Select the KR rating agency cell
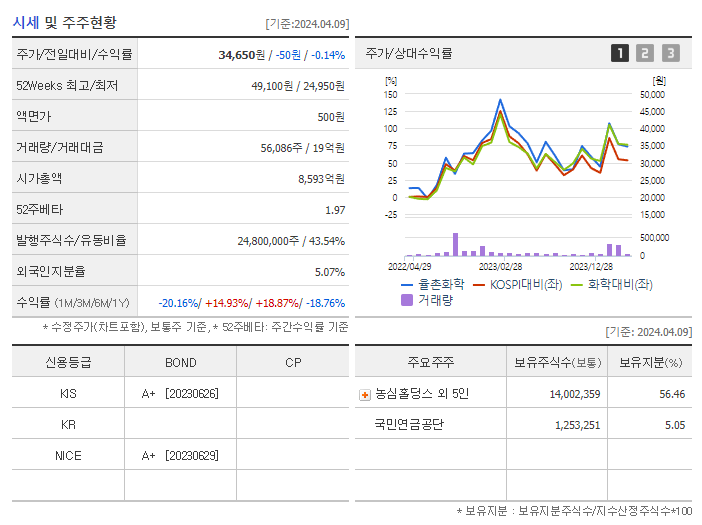 pos(68,425)
